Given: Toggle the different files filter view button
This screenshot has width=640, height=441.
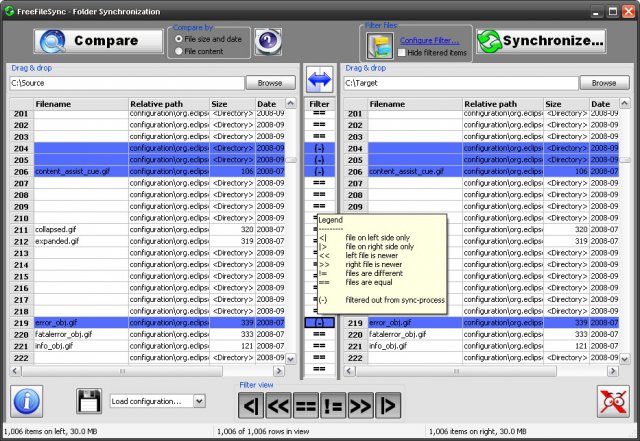Looking at the screenshot, I should coord(333,405).
